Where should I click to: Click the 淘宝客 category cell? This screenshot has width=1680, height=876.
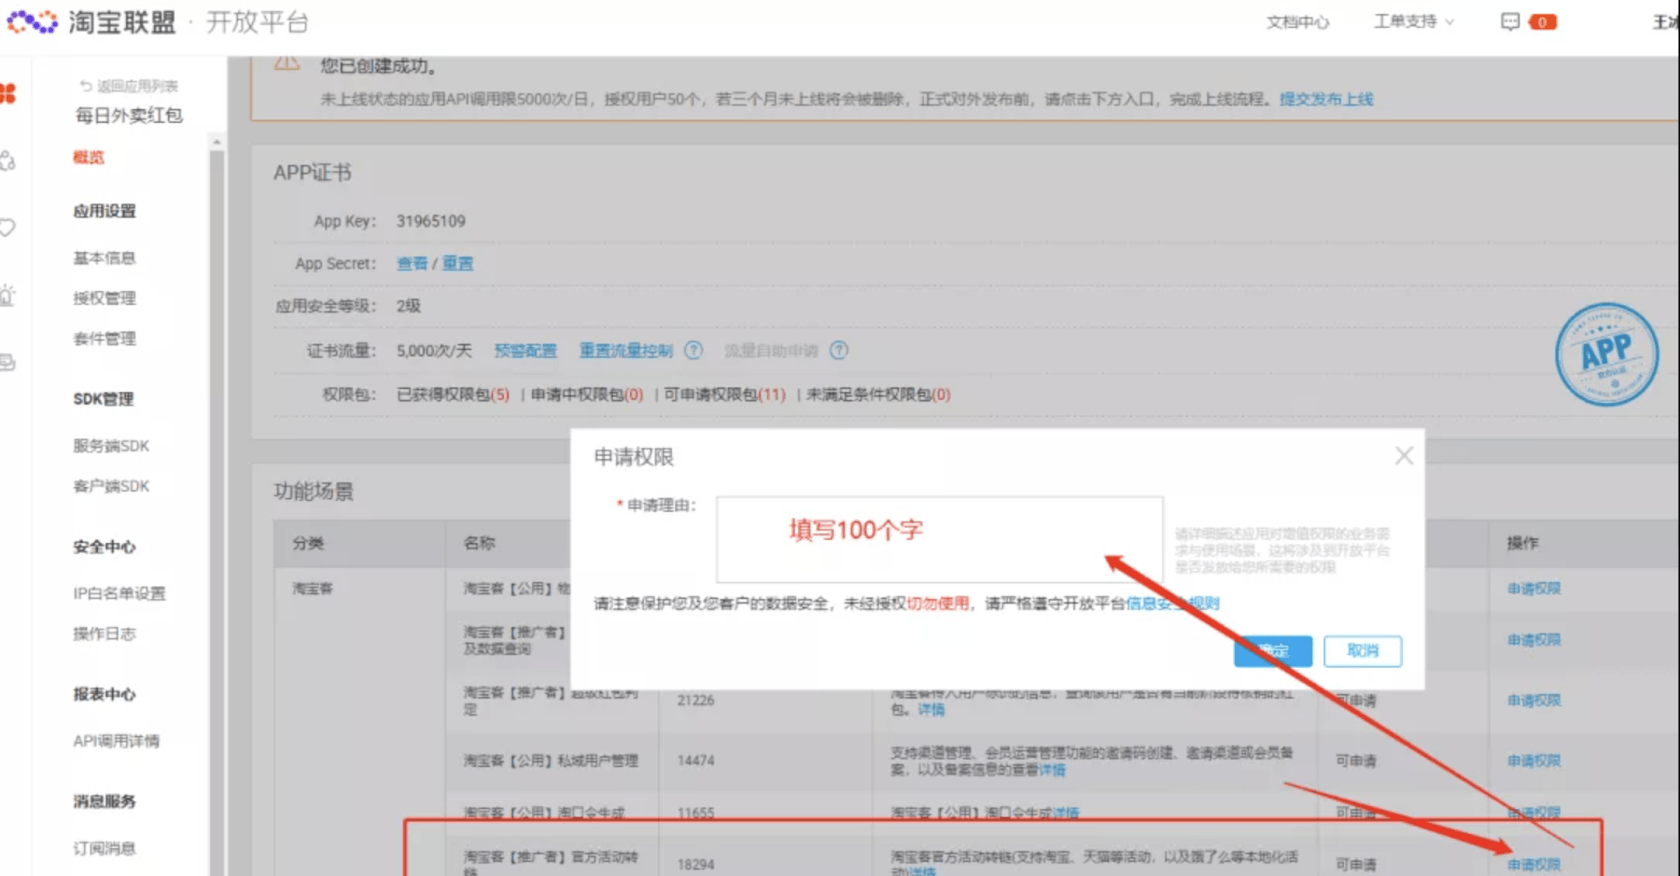click(x=312, y=588)
